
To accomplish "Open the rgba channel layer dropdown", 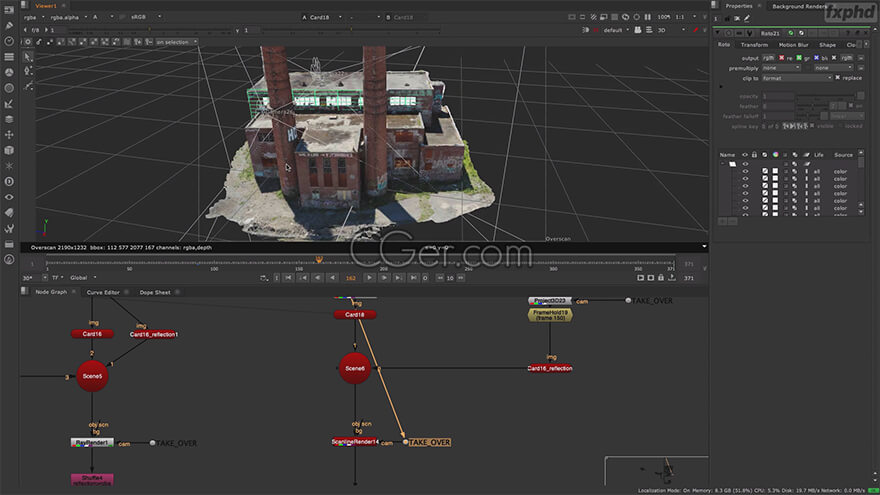I will coord(34,17).
